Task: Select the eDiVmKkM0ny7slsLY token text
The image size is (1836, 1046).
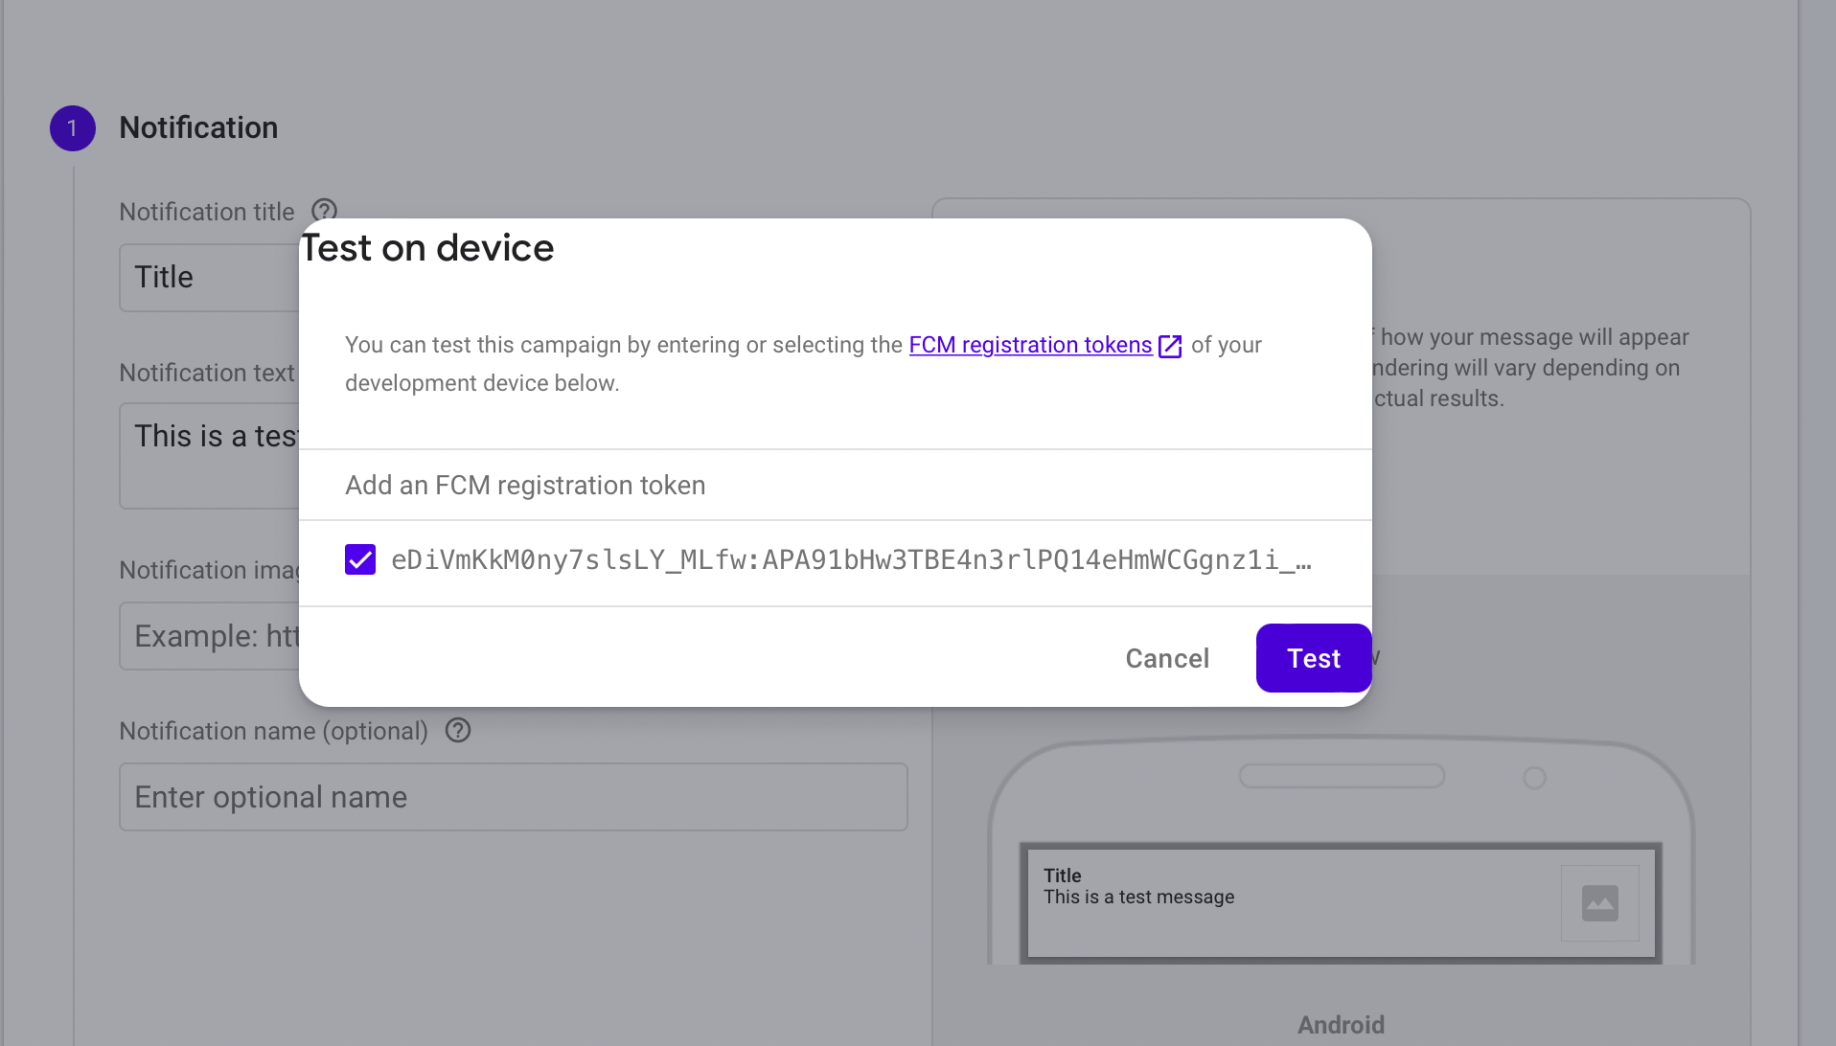Action: point(850,560)
